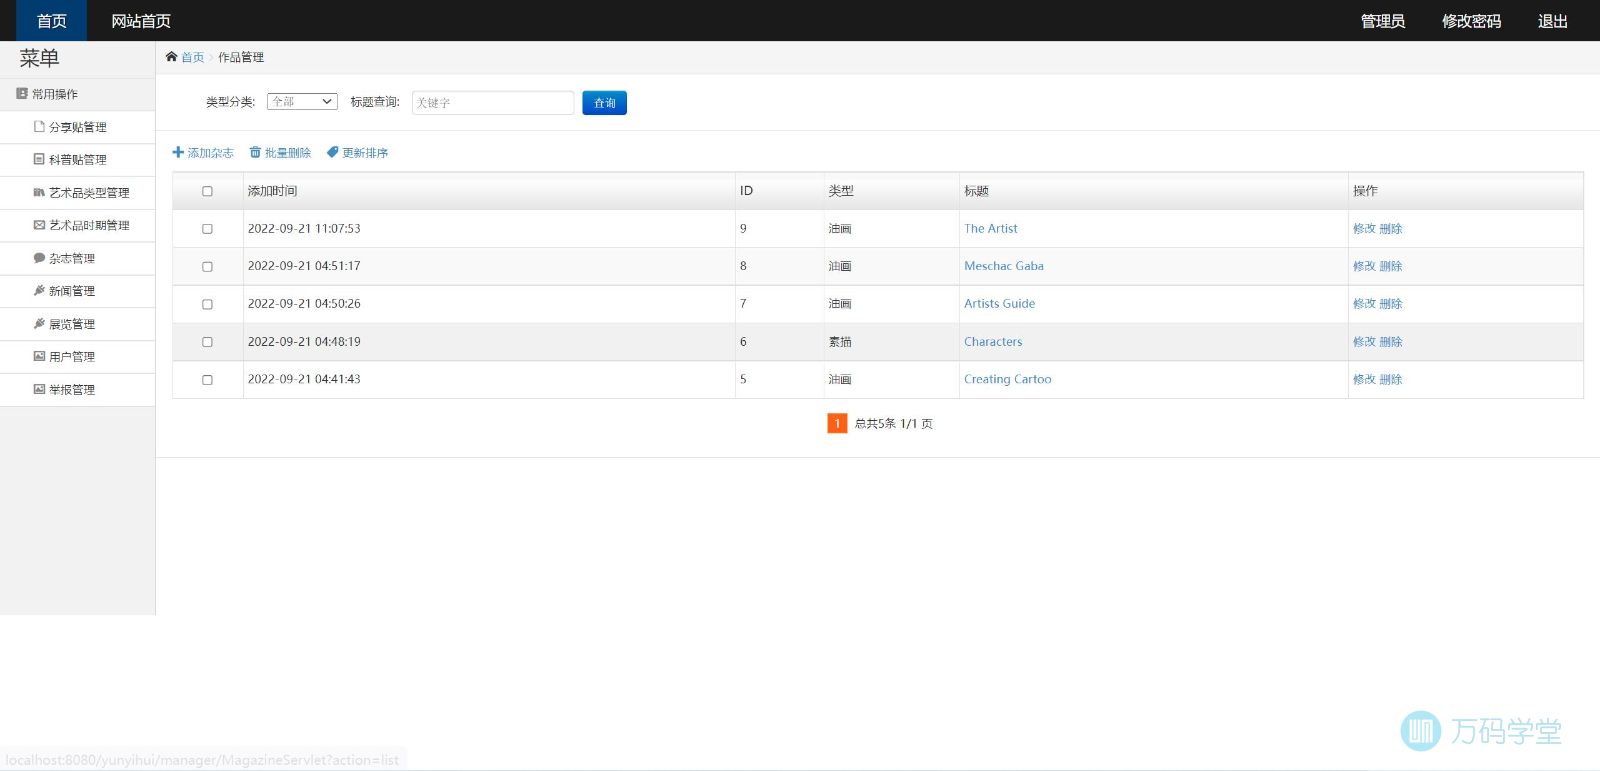Click the 查询 search button

pos(604,103)
